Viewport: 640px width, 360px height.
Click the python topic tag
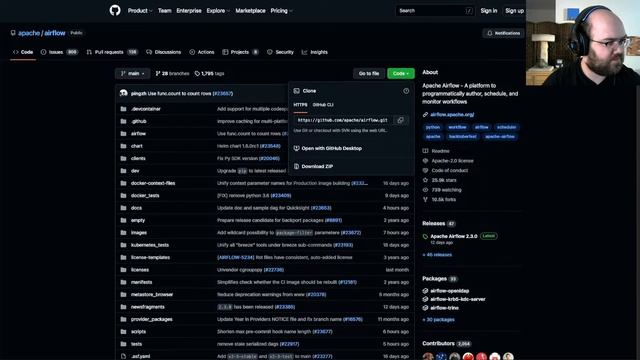pyautogui.click(x=433, y=127)
